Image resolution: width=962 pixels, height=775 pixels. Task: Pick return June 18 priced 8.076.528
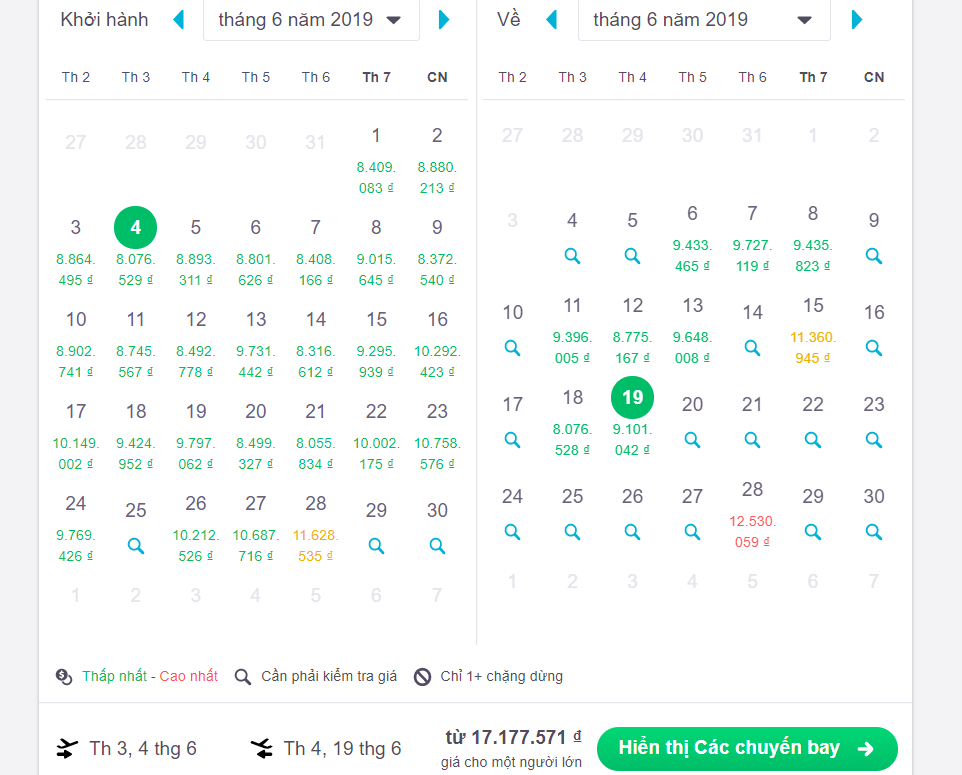(572, 423)
